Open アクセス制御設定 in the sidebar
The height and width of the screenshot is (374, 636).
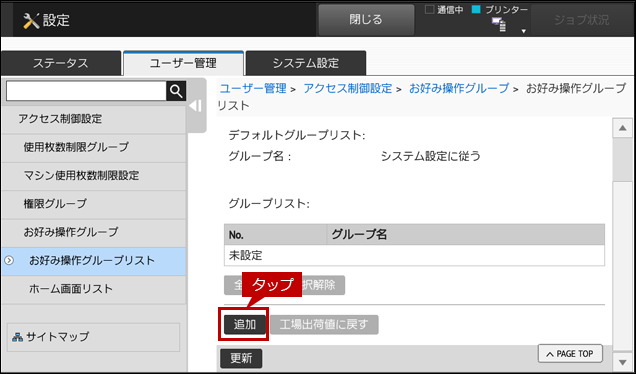click(x=93, y=119)
